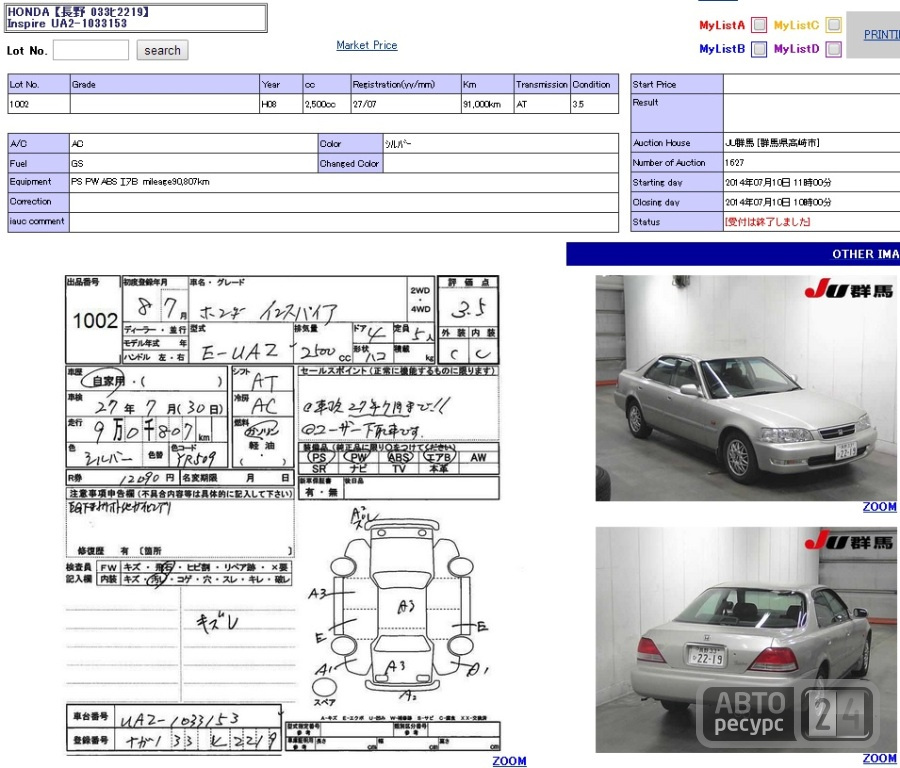Click the search button
900x768 pixels.
162,51
